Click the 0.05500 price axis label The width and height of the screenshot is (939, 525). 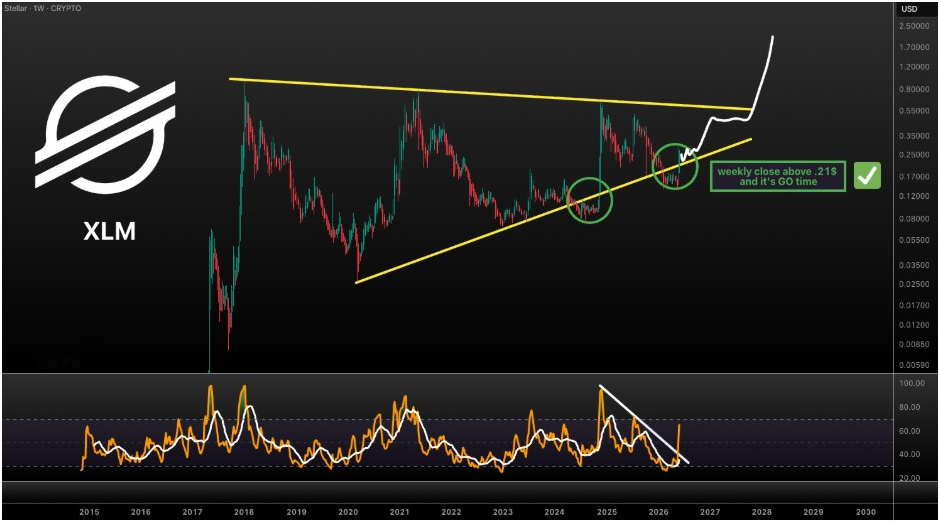pyautogui.click(x=913, y=240)
